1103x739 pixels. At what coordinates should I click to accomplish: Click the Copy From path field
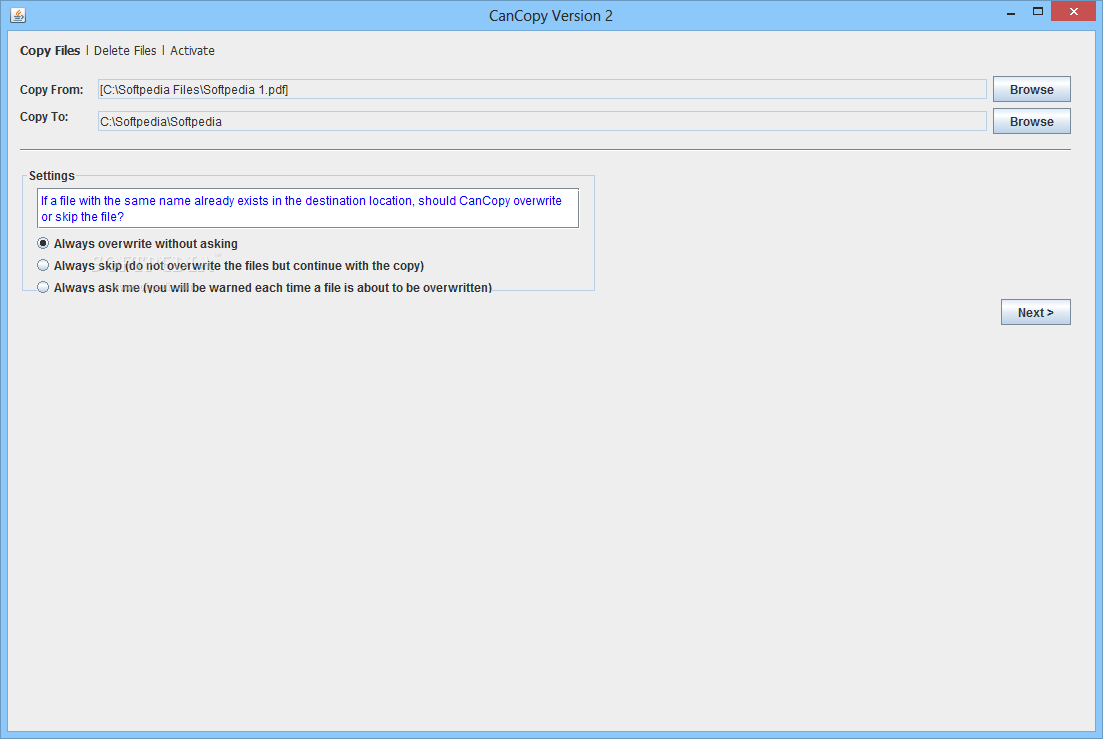(x=542, y=89)
